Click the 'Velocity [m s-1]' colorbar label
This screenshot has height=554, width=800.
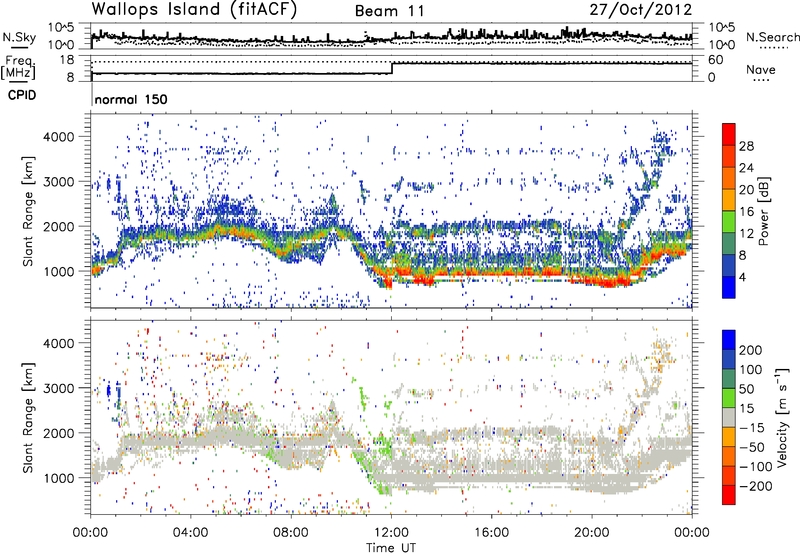783,417
